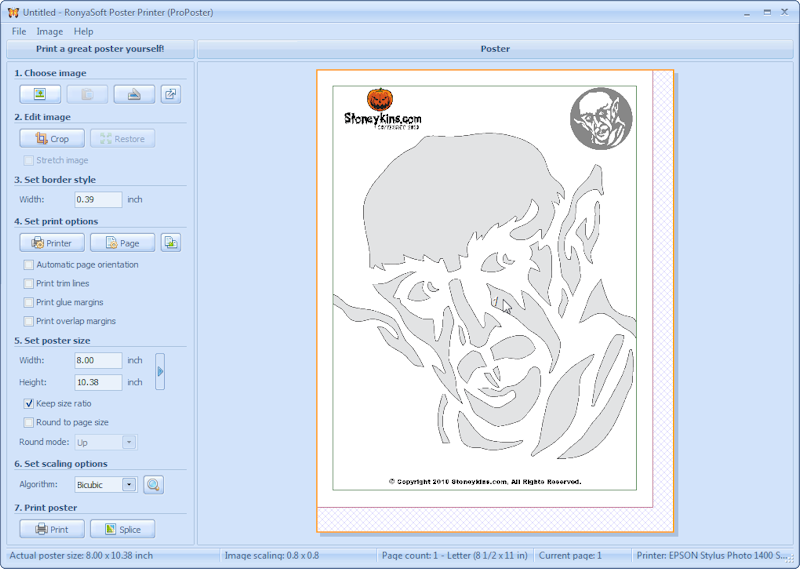Click the icon next to the Page button
Viewport: 800px width, 569px height.
(x=171, y=243)
